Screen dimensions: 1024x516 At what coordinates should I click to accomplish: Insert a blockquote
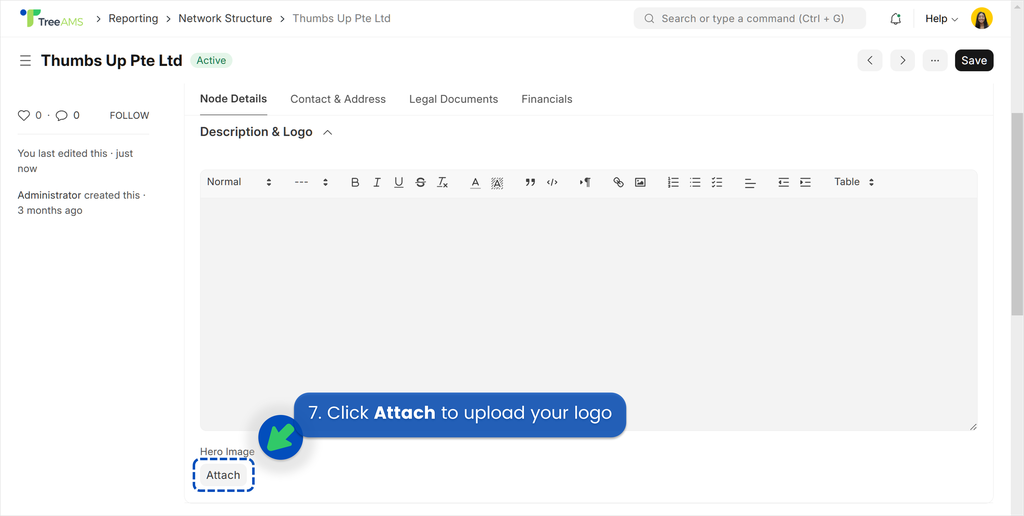click(x=530, y=182)
